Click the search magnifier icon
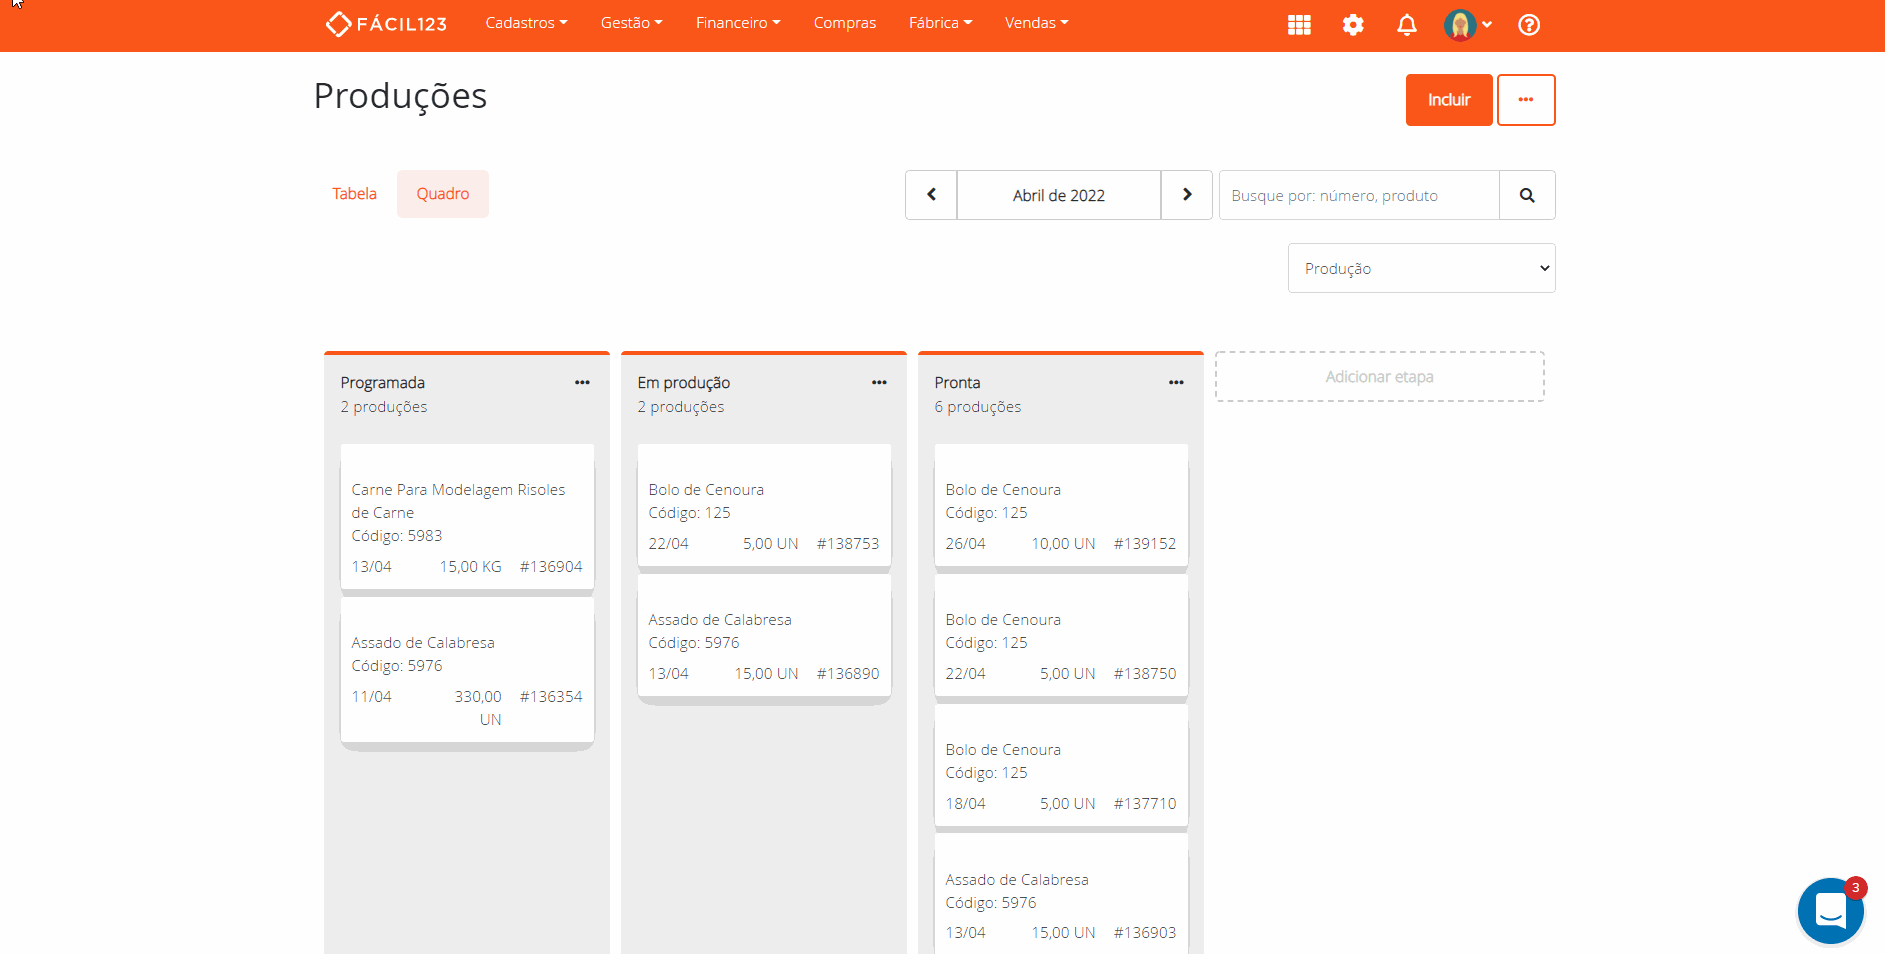1885x954 pixels. click(1526, 195)
